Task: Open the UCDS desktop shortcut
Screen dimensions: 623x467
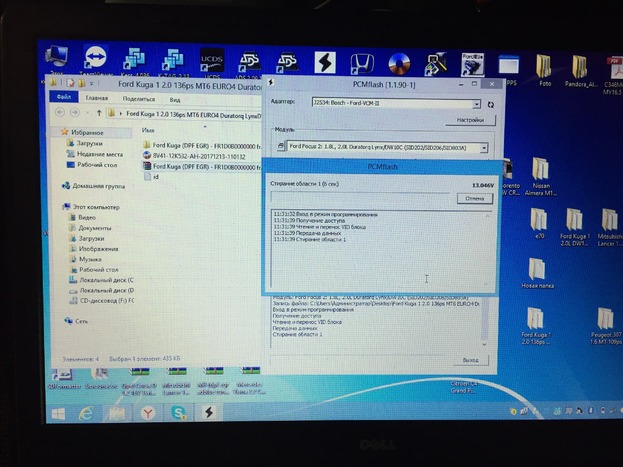Action: pyautogui.click(x=211, y=60)
